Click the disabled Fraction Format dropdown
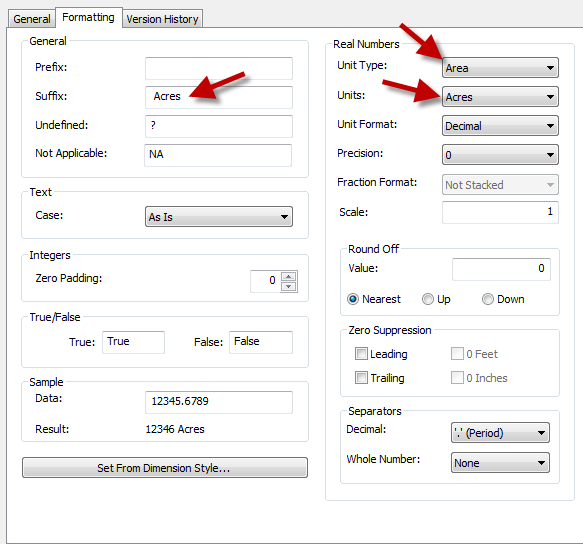This screenshot has height=544, width=583. click(x=500, y=184)
